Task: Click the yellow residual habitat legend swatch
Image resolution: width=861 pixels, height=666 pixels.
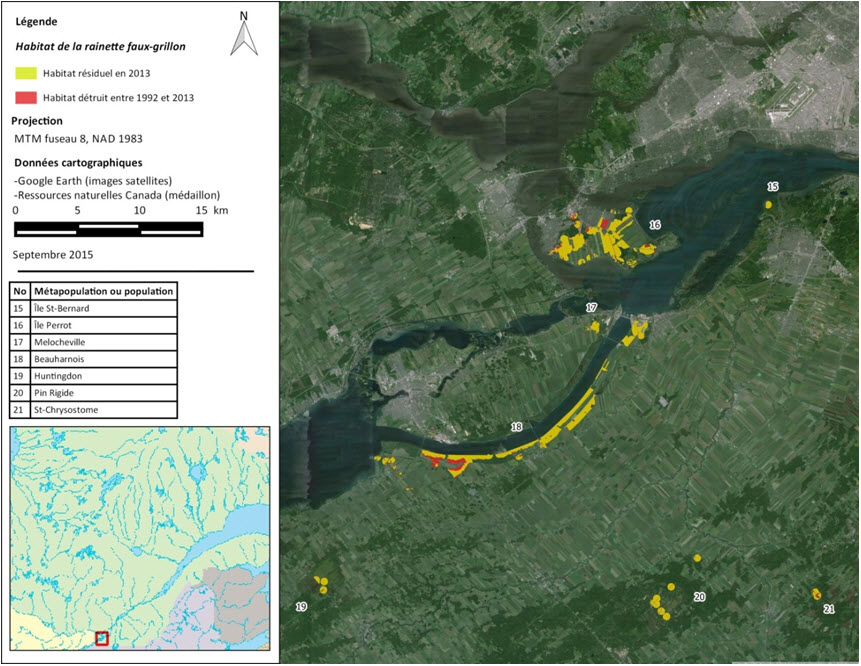Action: pos(26,73)
